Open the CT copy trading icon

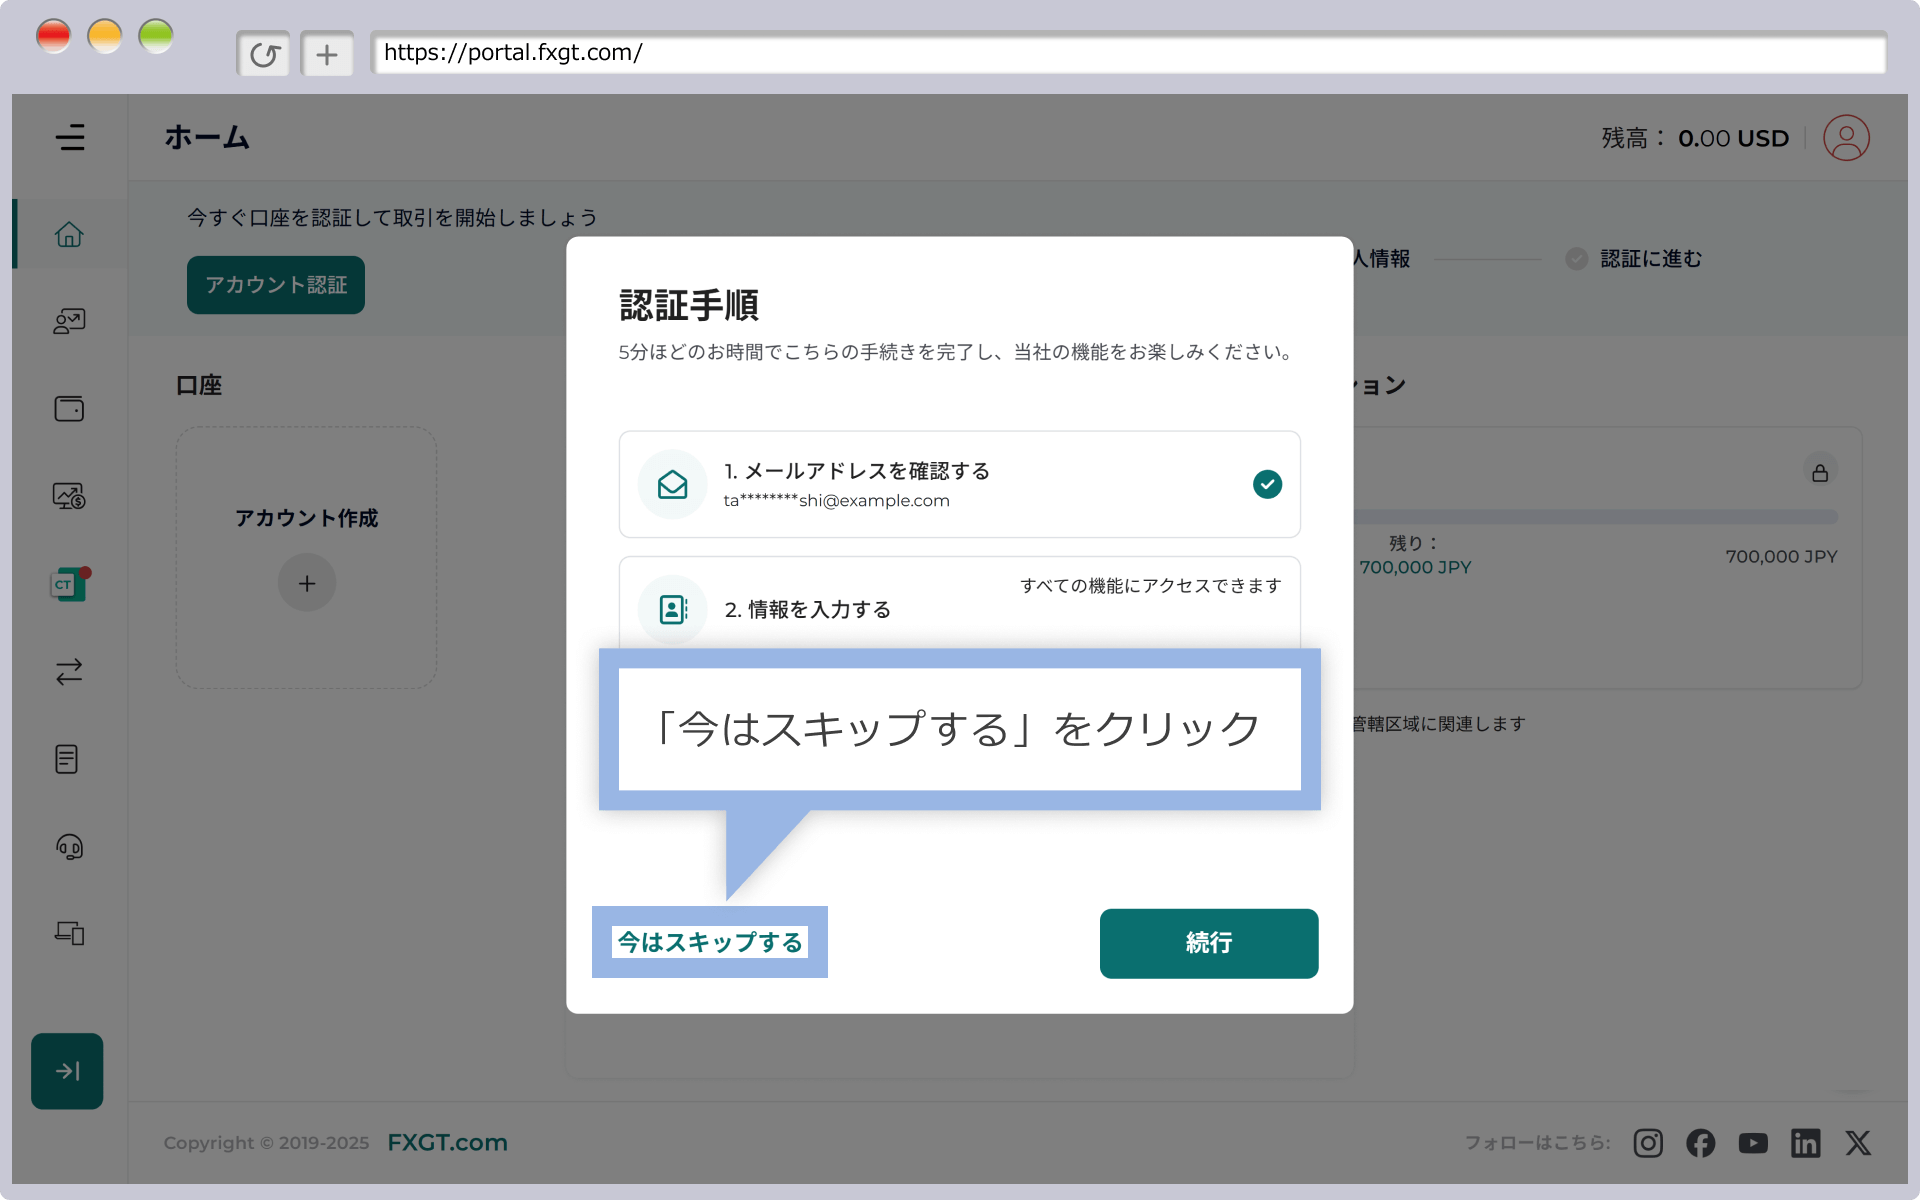(69, 584)
